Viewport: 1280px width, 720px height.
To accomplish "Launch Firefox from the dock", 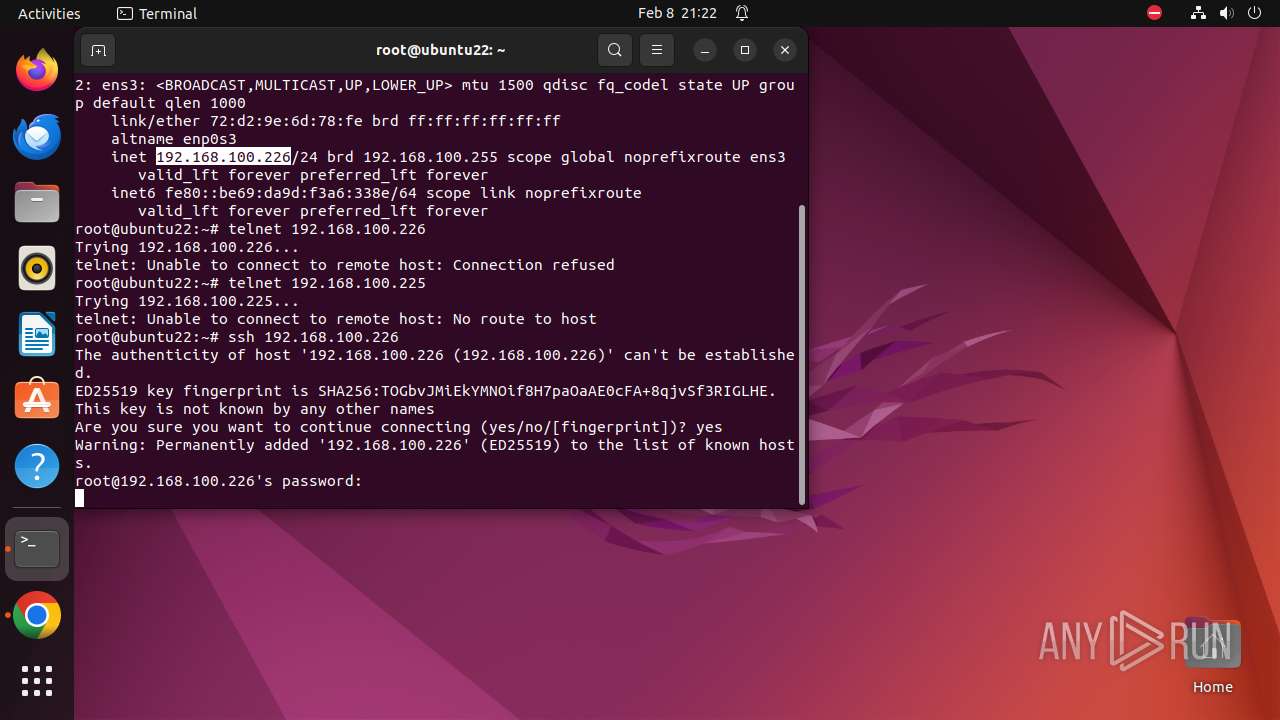I will tap(37, 71).
